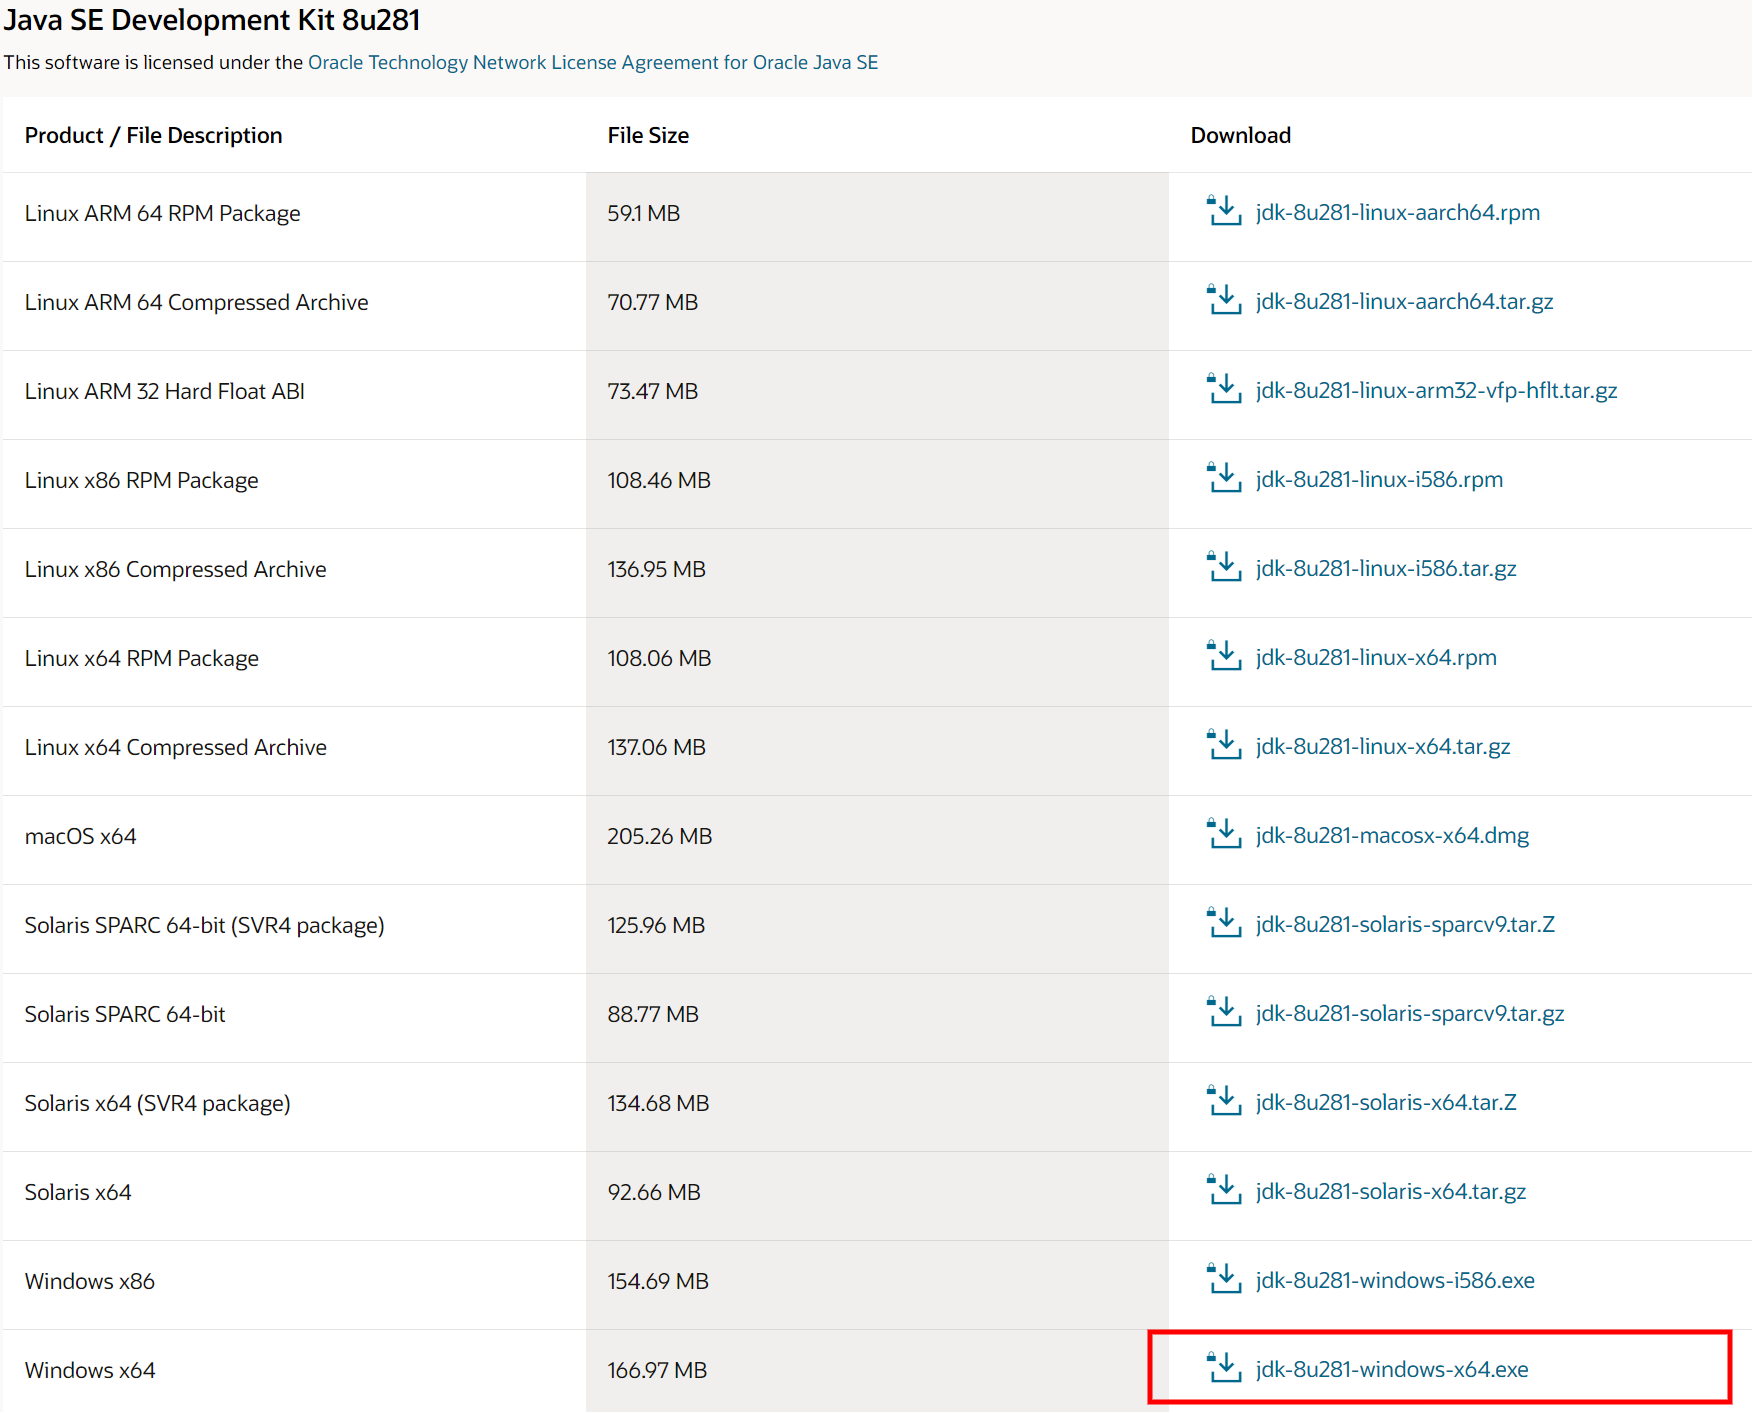Download jdk-8u281-solaris-sparcv9.tar.Z file link
The image size is (1753, 1413).
[1406, 924]
